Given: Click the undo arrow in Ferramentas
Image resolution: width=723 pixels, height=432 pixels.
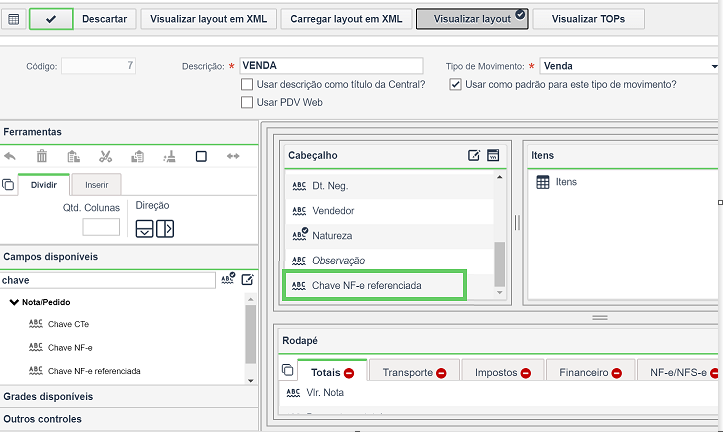Looking at the screenshot, I should [x=10, y=156].
